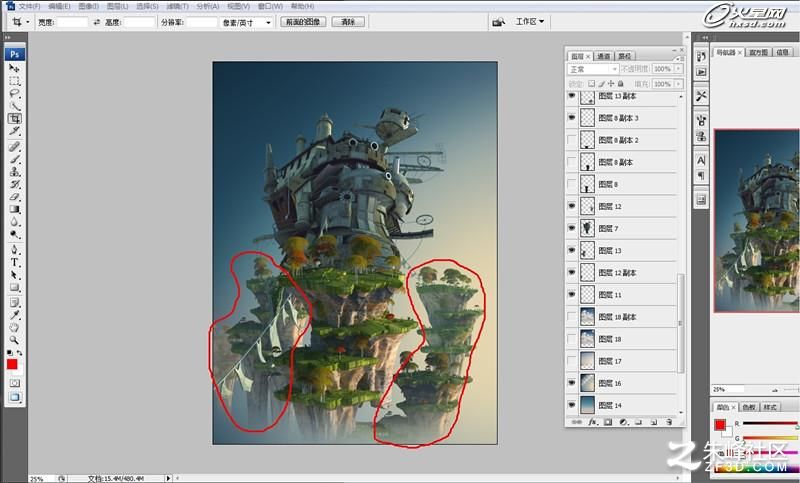Hide layer 图层 8 副本 3
Viewport: 800px width, 483px height.
pos(572,117)
